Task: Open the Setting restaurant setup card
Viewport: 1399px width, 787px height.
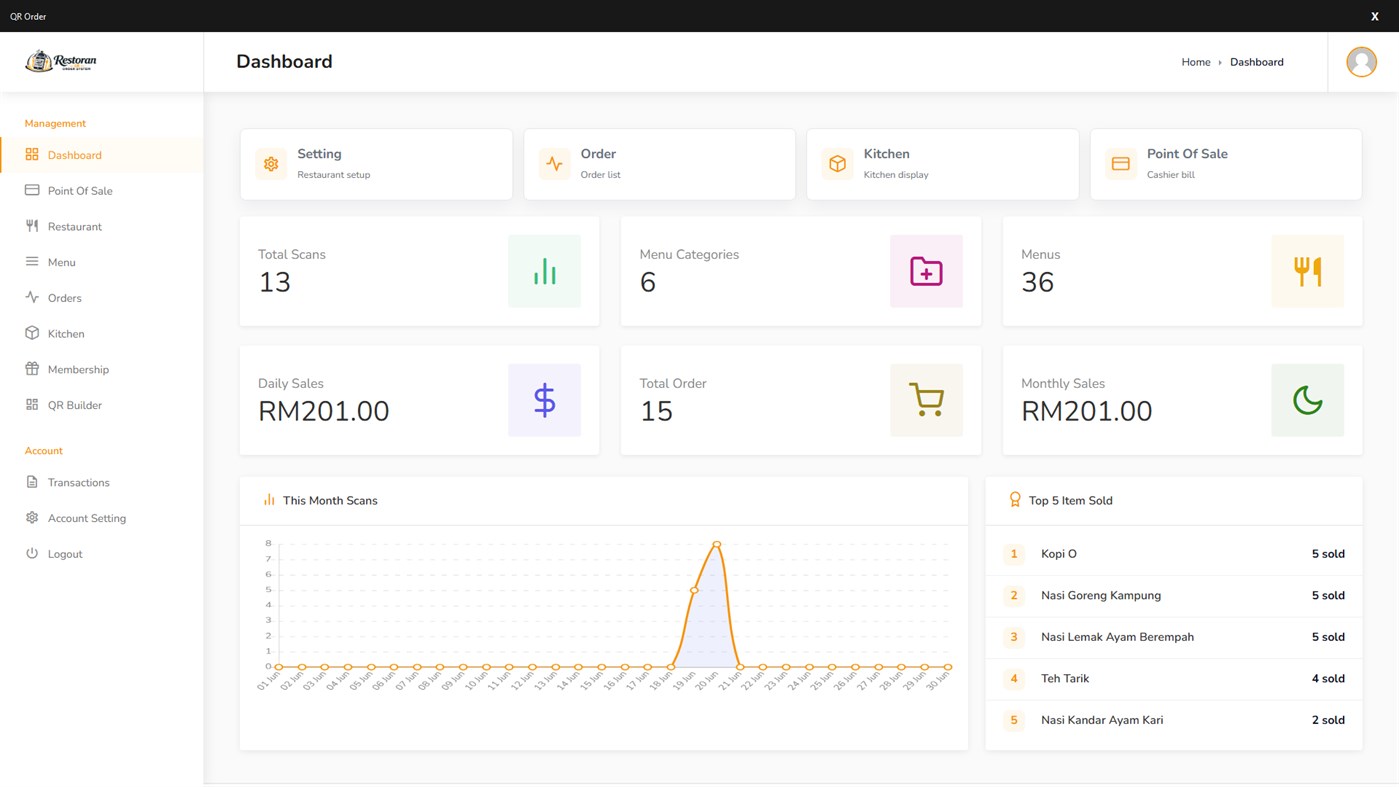Action: click(376, 164)
